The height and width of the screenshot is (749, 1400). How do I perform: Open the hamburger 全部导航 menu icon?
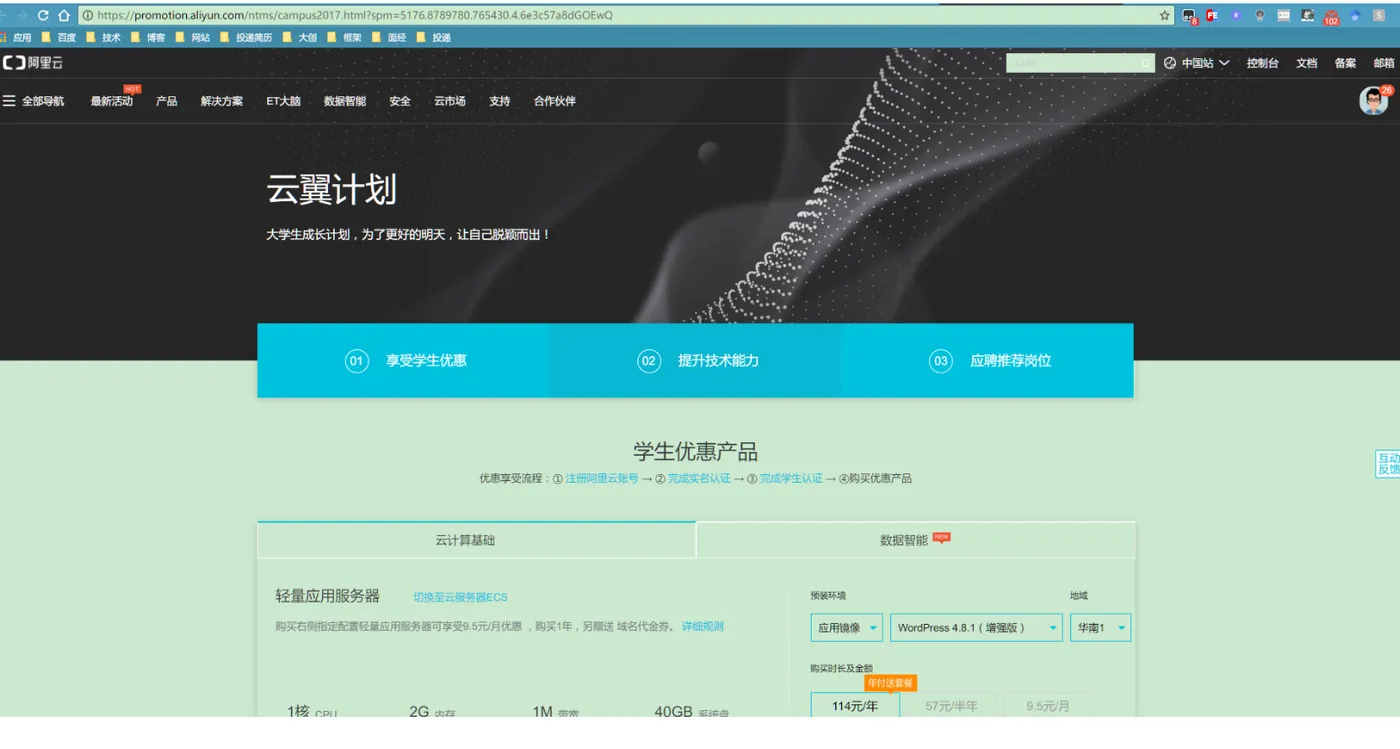point(9,101)
